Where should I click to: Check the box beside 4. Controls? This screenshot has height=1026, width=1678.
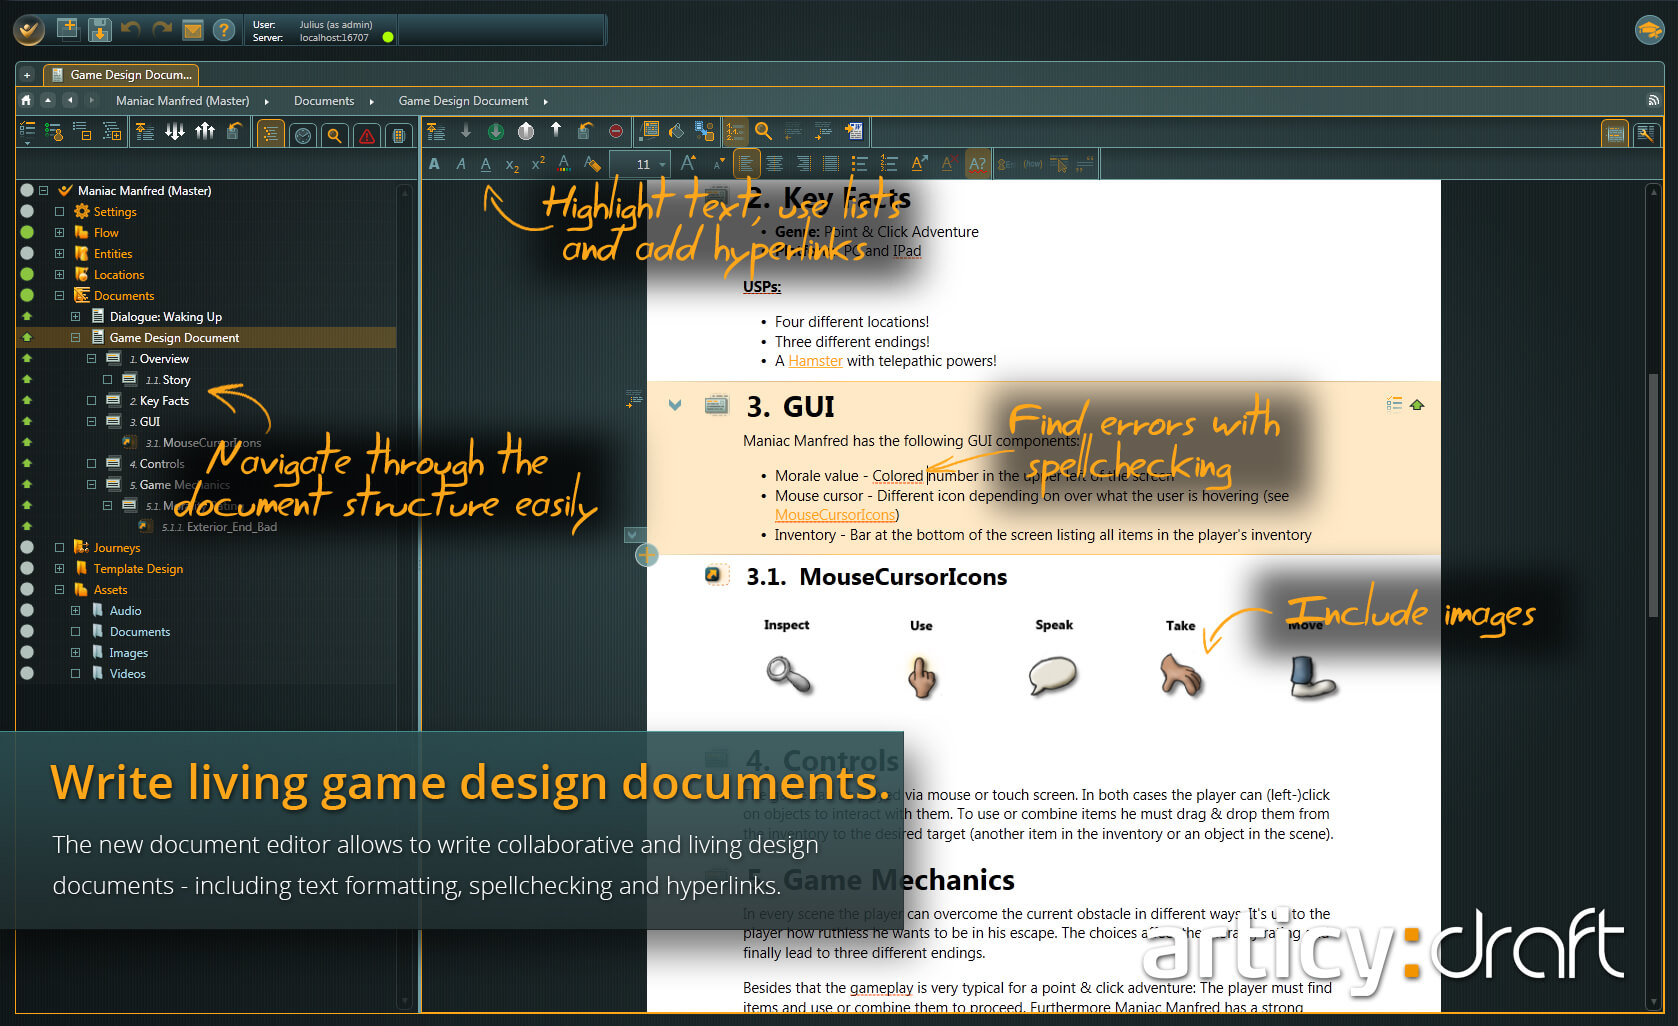[x=90, y=463]
